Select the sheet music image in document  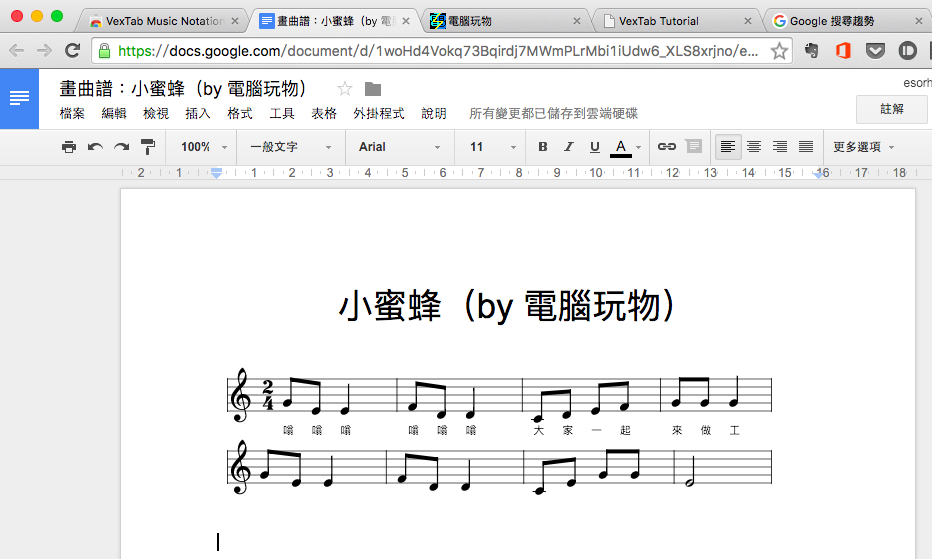[x=500, y=431]
